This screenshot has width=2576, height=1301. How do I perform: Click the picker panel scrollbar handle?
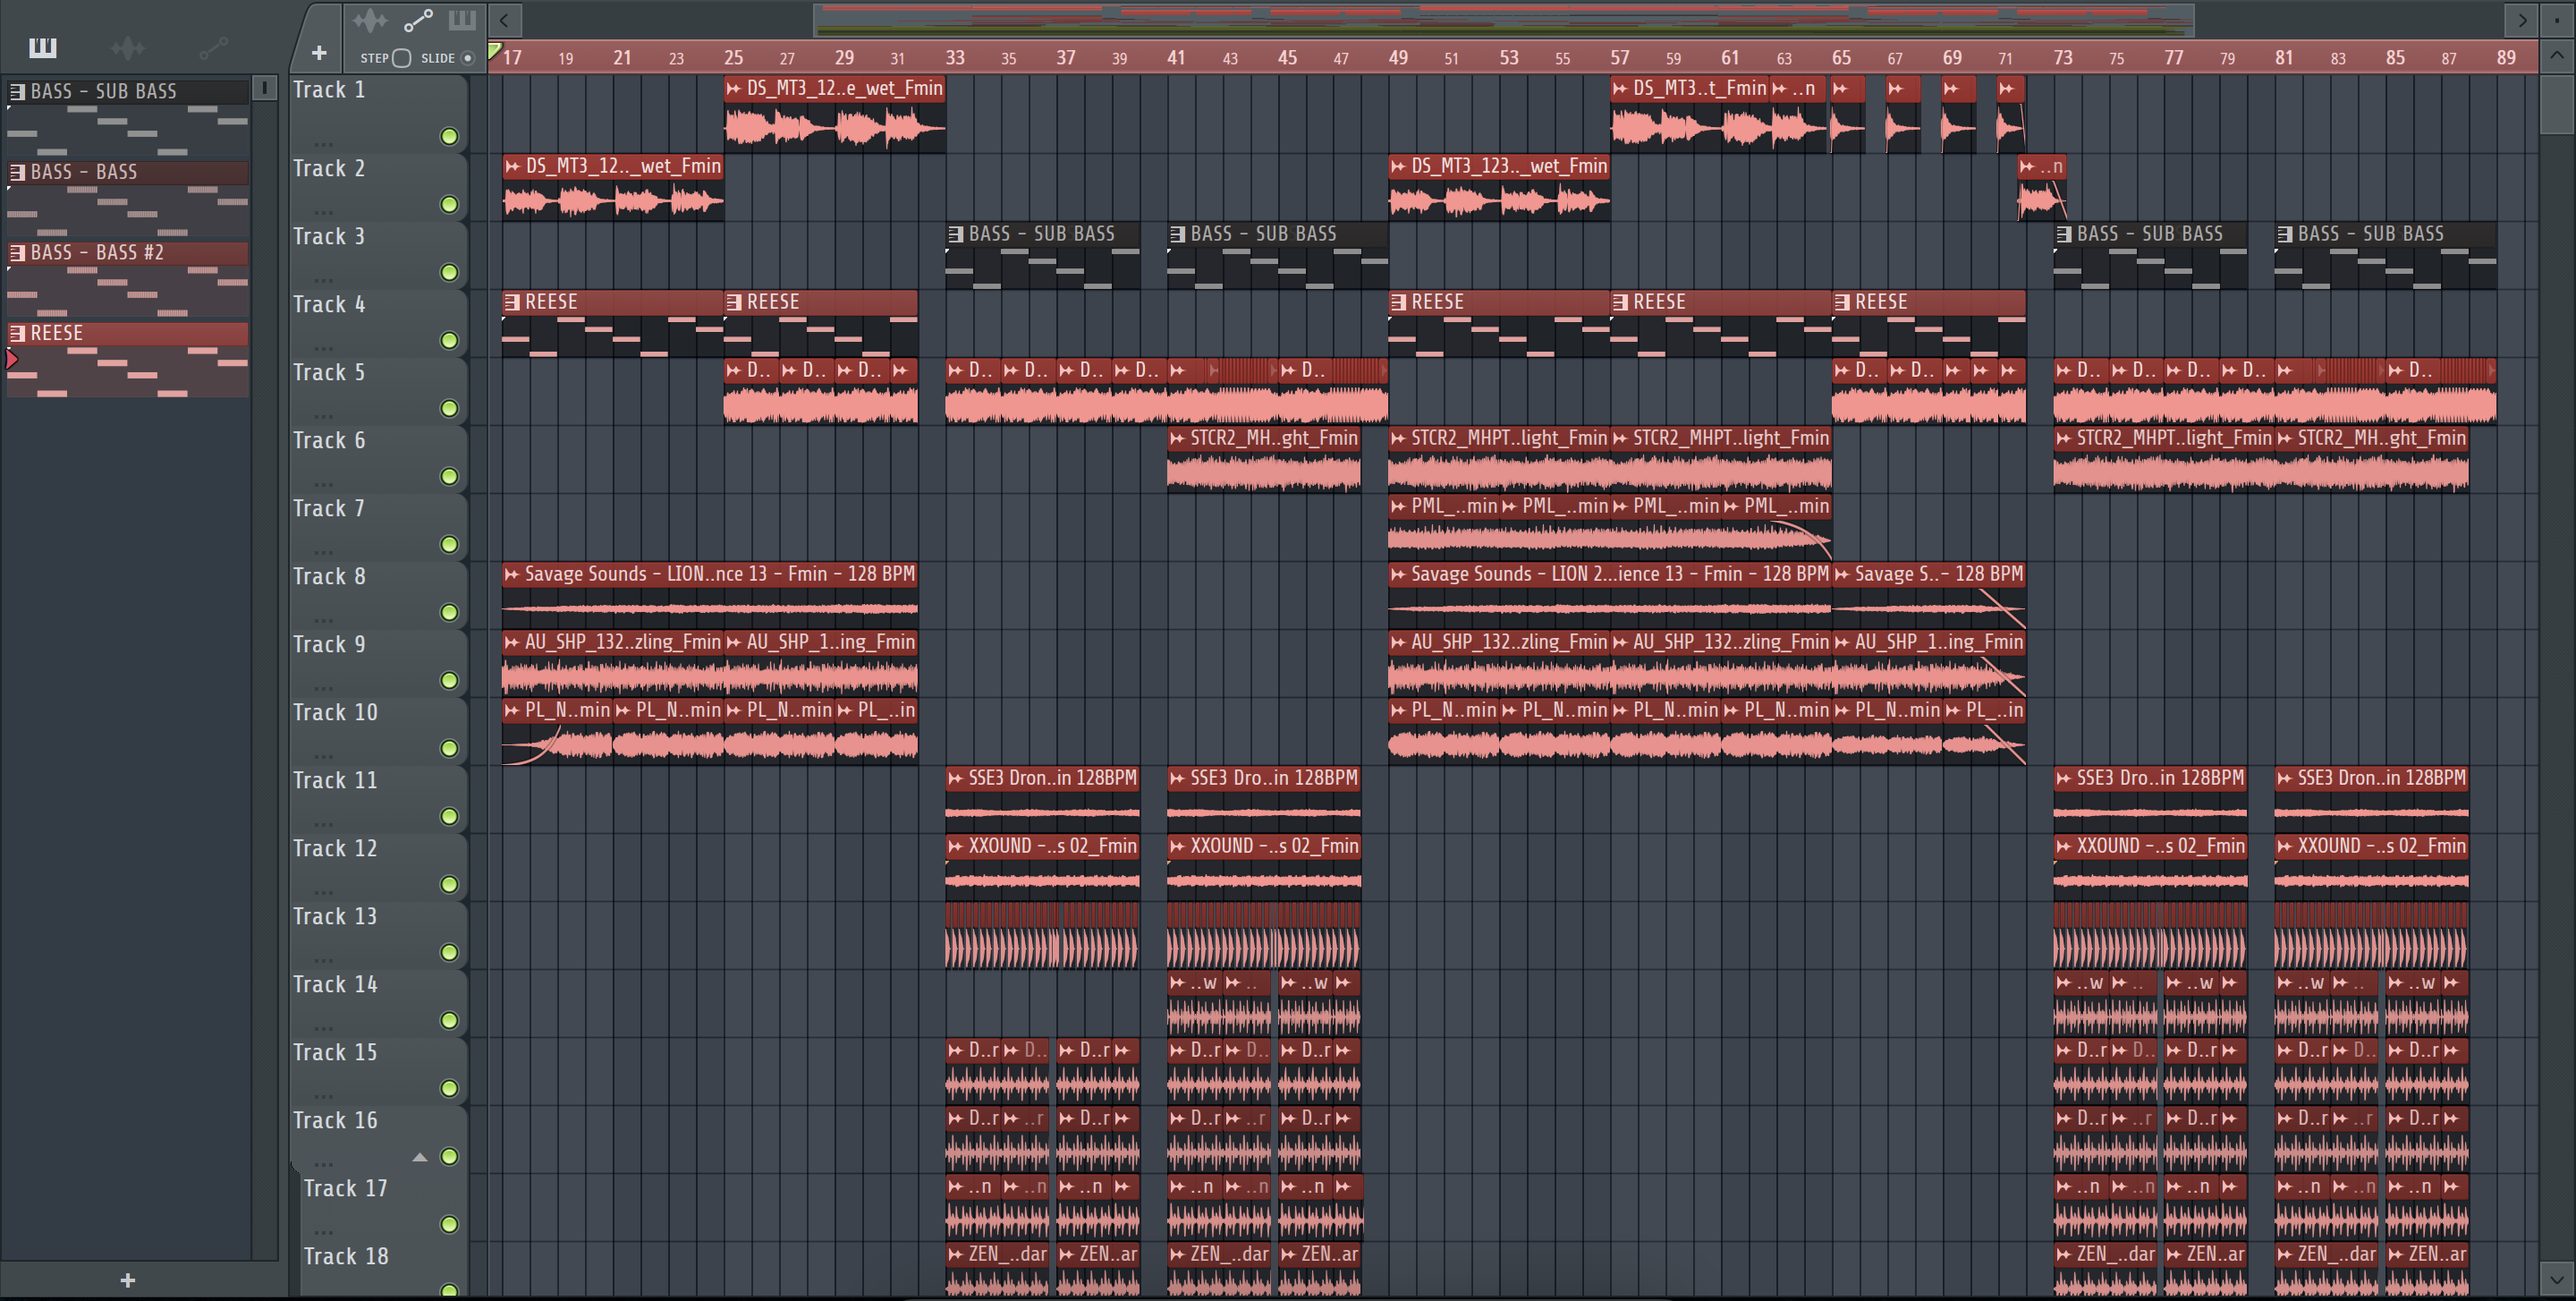coord(265,88)
